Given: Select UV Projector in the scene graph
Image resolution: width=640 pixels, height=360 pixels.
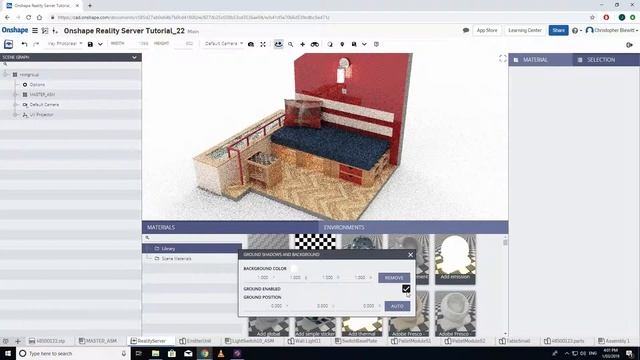Looking at the screenshot, I should coord(41,115).
